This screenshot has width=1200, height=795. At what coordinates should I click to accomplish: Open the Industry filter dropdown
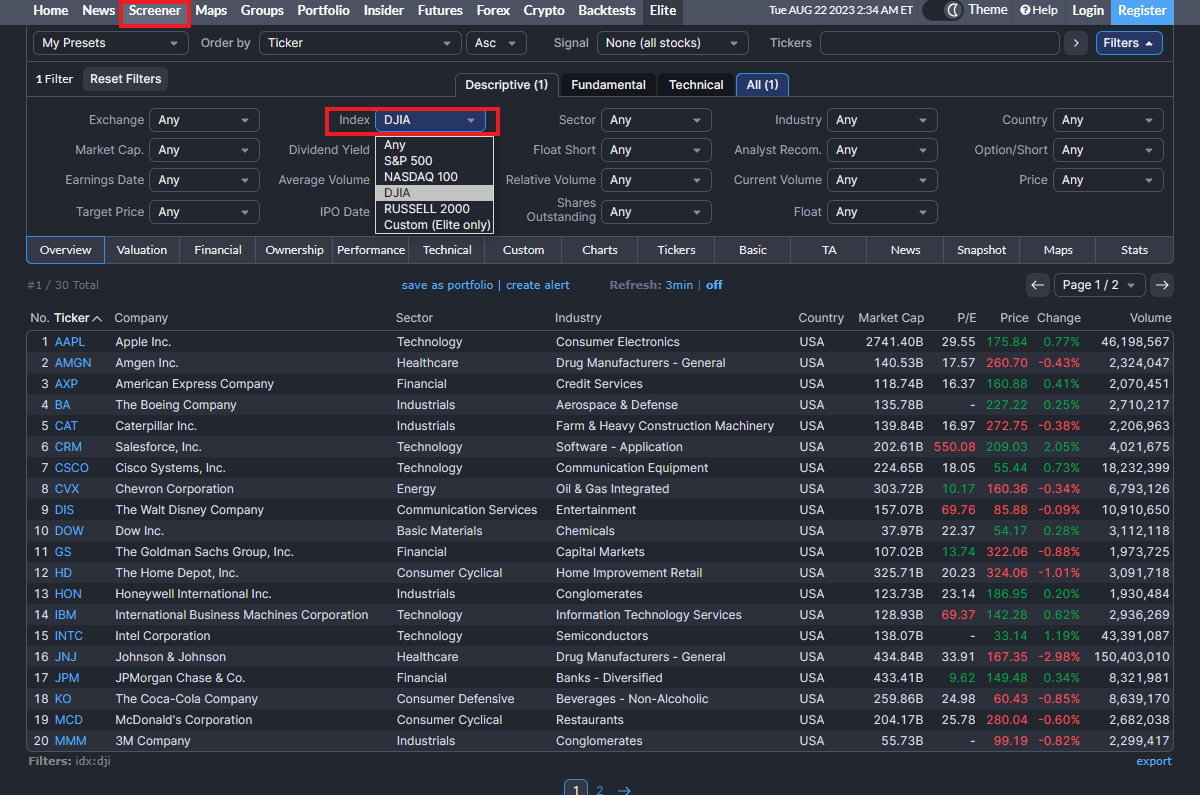(x=882, y=120)
